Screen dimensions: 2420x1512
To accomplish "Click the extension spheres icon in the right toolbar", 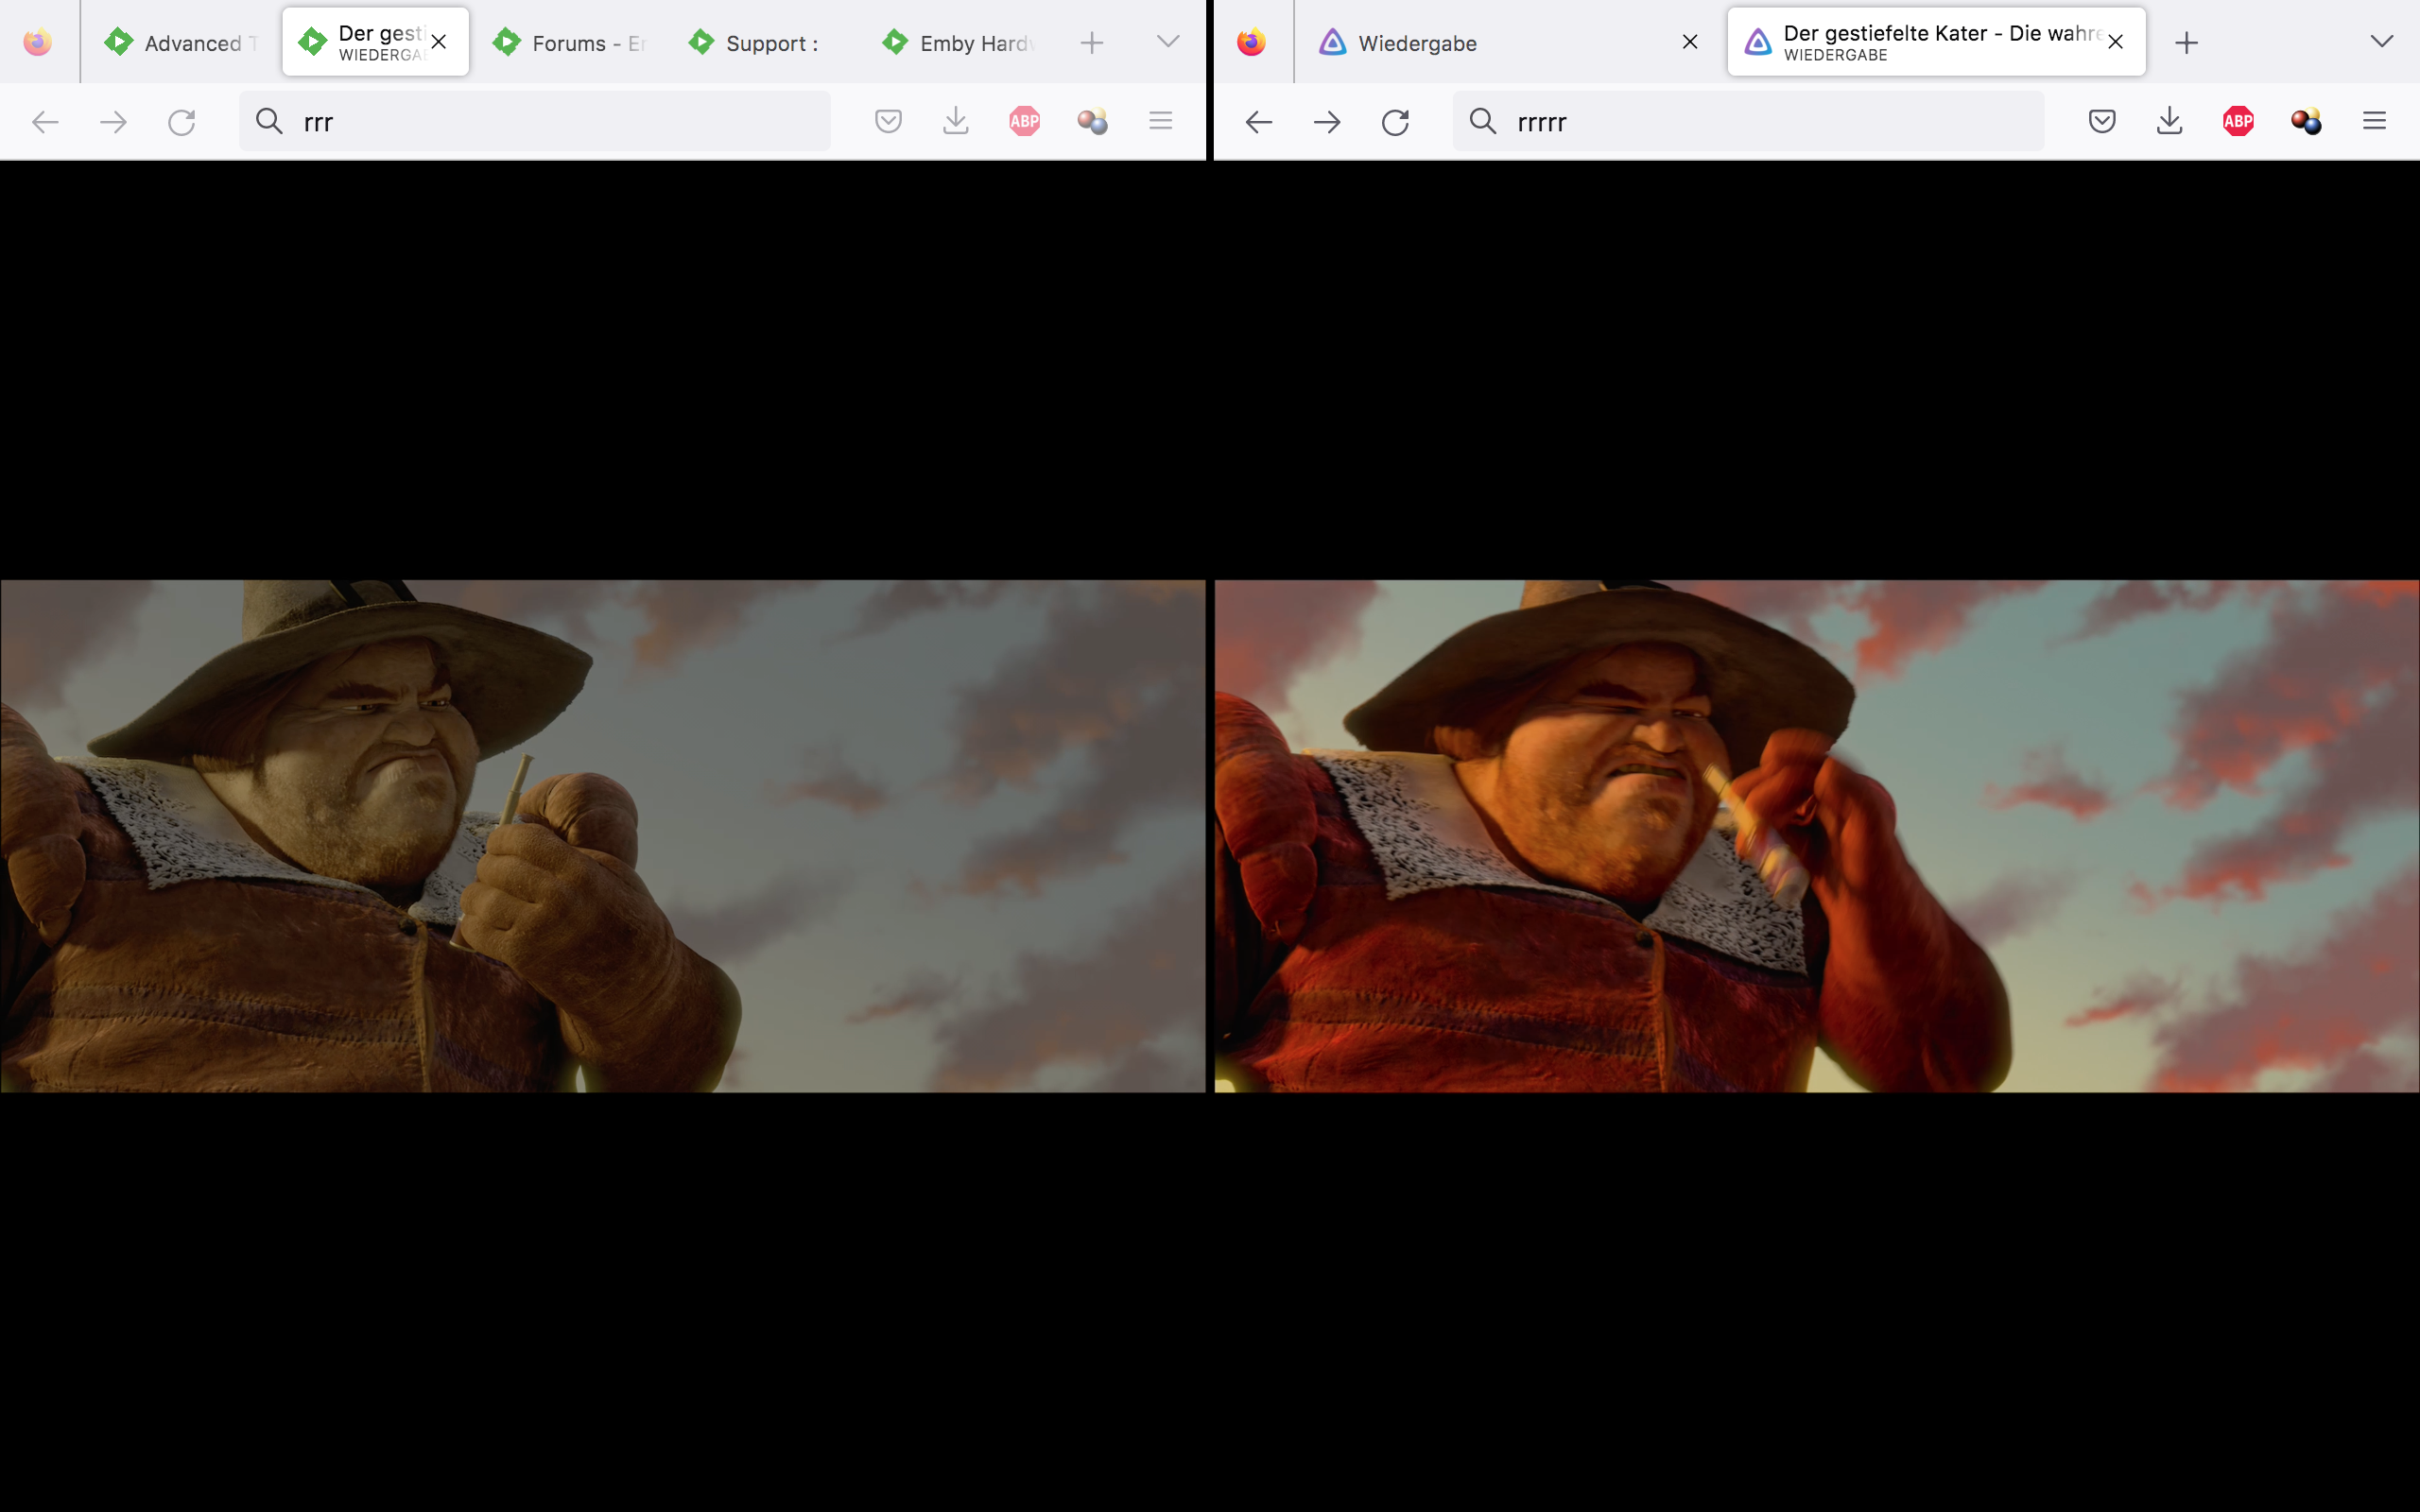I will (x=2308, y=121).
